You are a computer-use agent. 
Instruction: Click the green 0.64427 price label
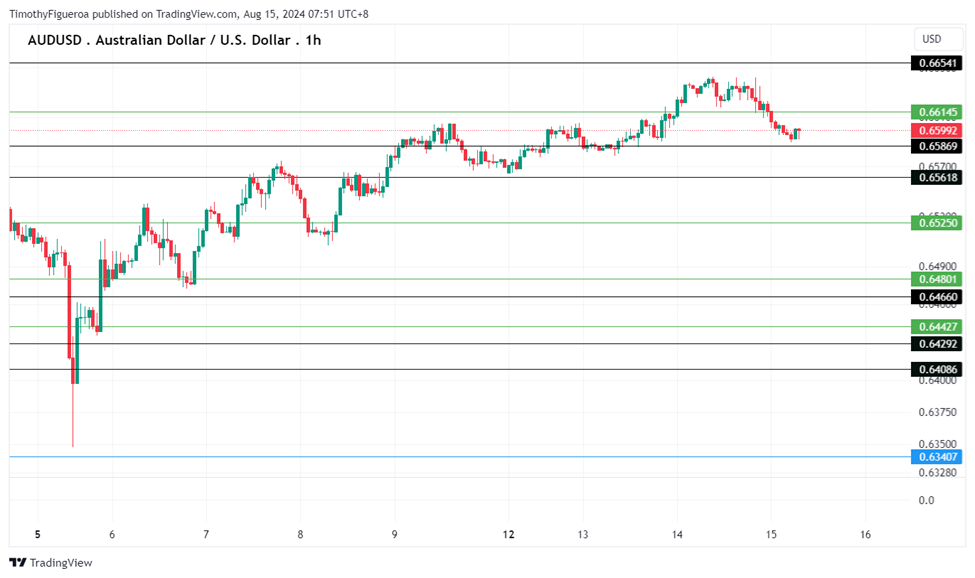click(x=936, y=326)
